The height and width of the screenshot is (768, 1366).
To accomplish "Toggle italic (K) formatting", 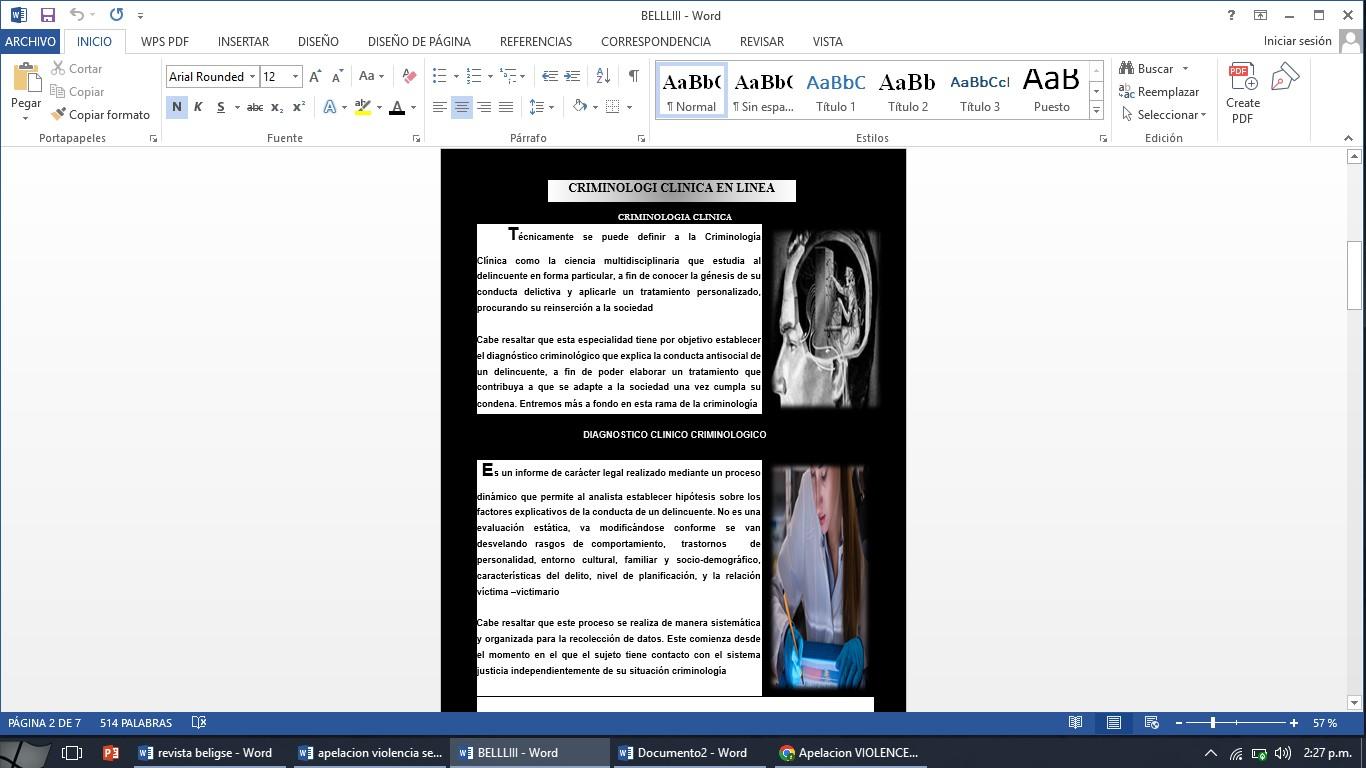I will [x=198, y=107].
